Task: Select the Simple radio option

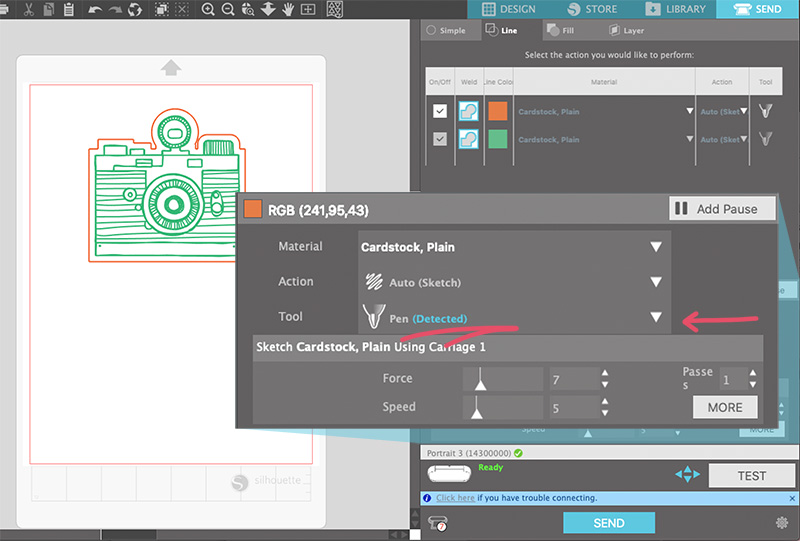Action: 431,30
